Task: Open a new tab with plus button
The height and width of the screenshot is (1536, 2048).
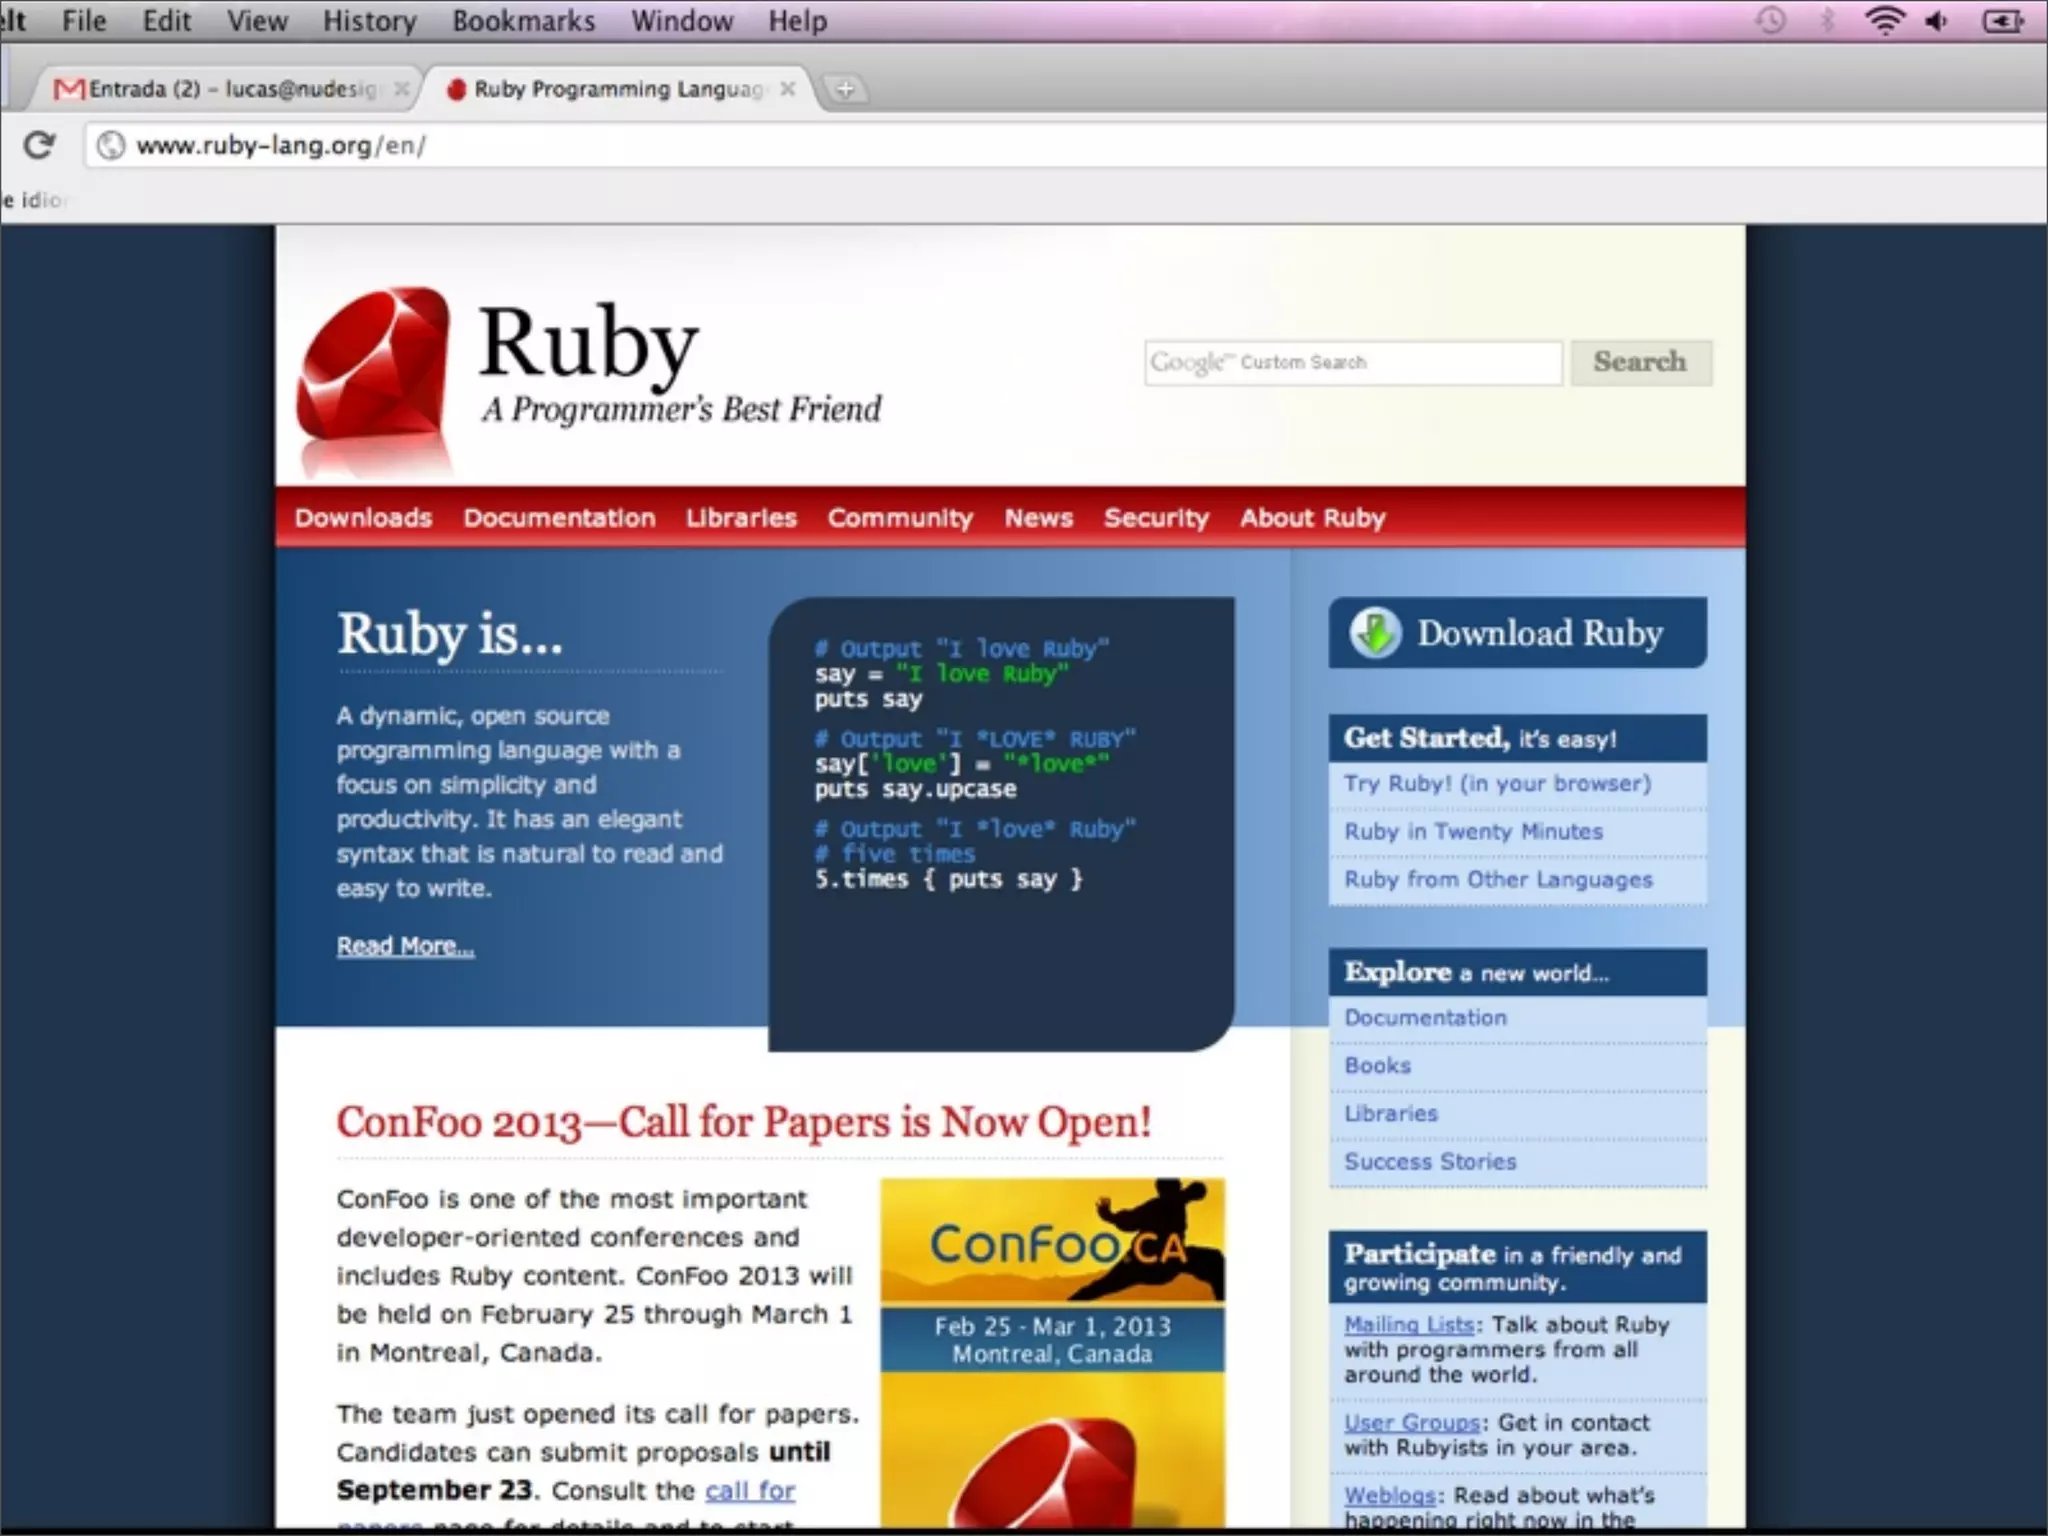Action: pyautogui.click(x=845, y=90)
